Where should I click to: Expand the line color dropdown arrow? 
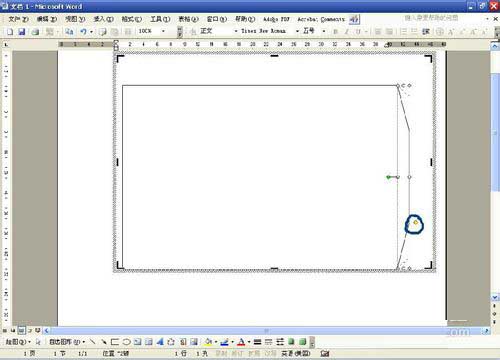coord(232,342)
